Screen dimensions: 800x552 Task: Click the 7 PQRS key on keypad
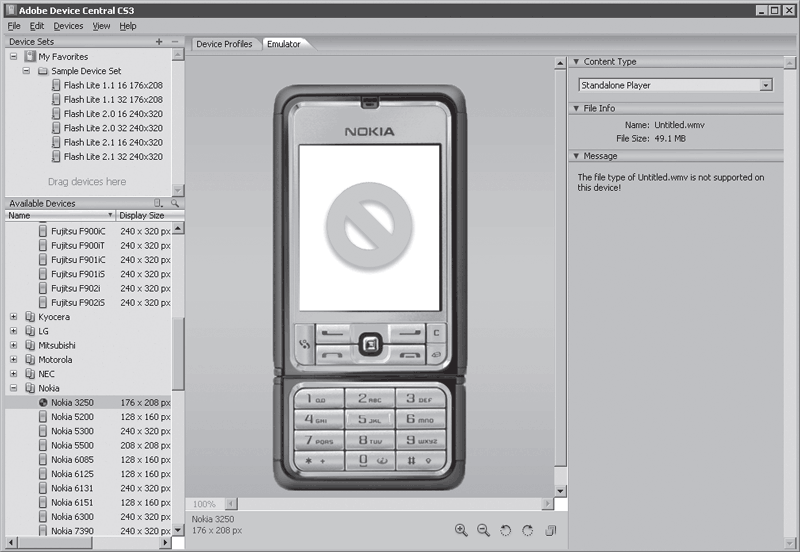(317, 440)
